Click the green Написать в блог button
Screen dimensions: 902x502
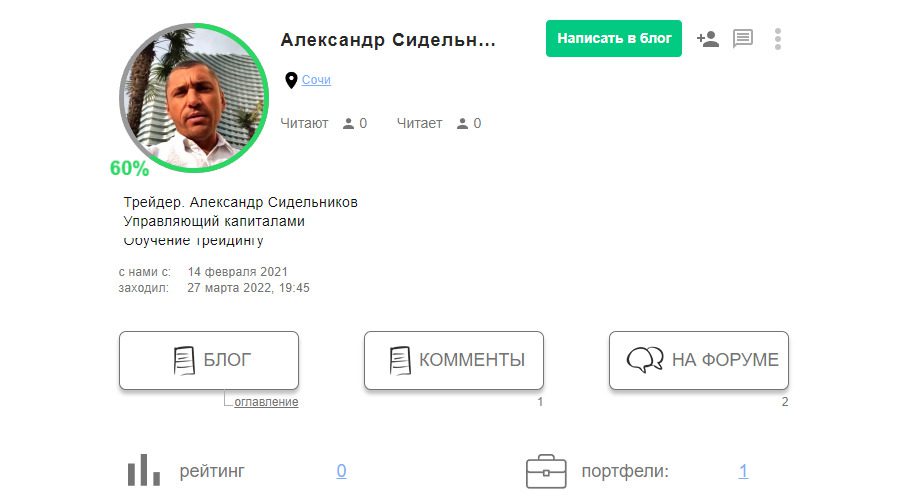pyautogui.click(x=614, y=39)
